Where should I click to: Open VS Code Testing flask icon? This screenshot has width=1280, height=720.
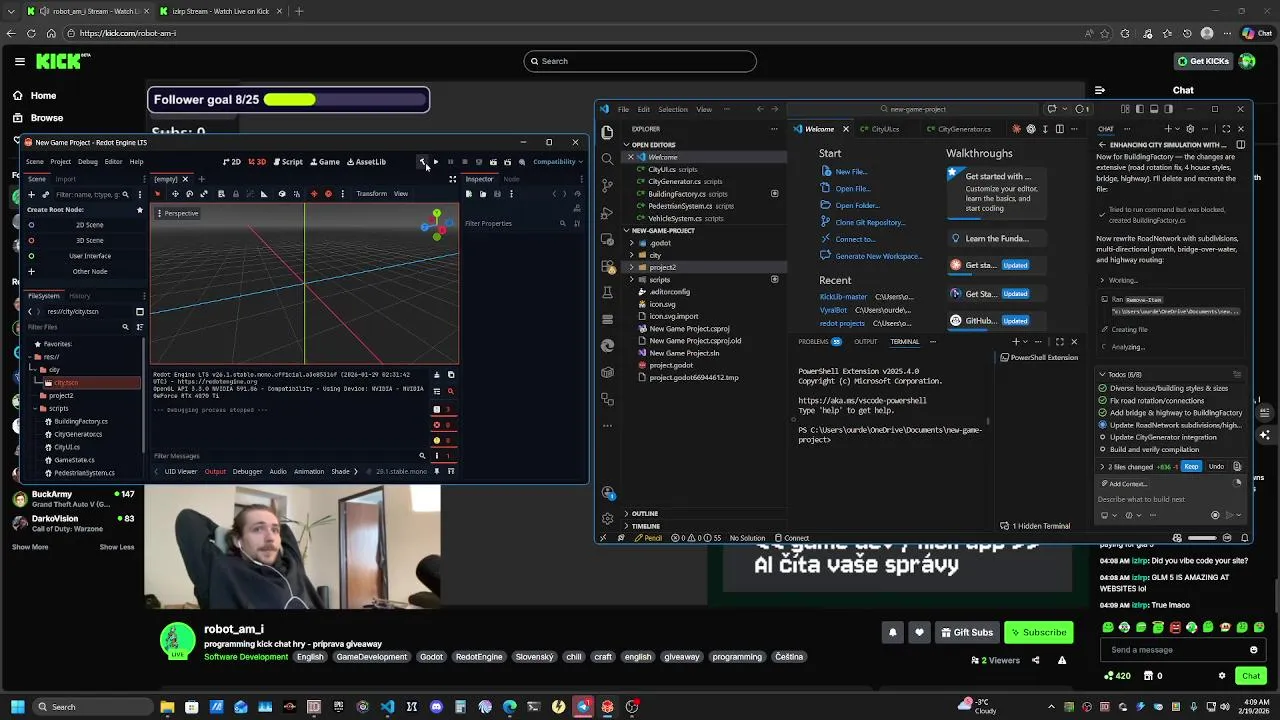click(607, 293)
